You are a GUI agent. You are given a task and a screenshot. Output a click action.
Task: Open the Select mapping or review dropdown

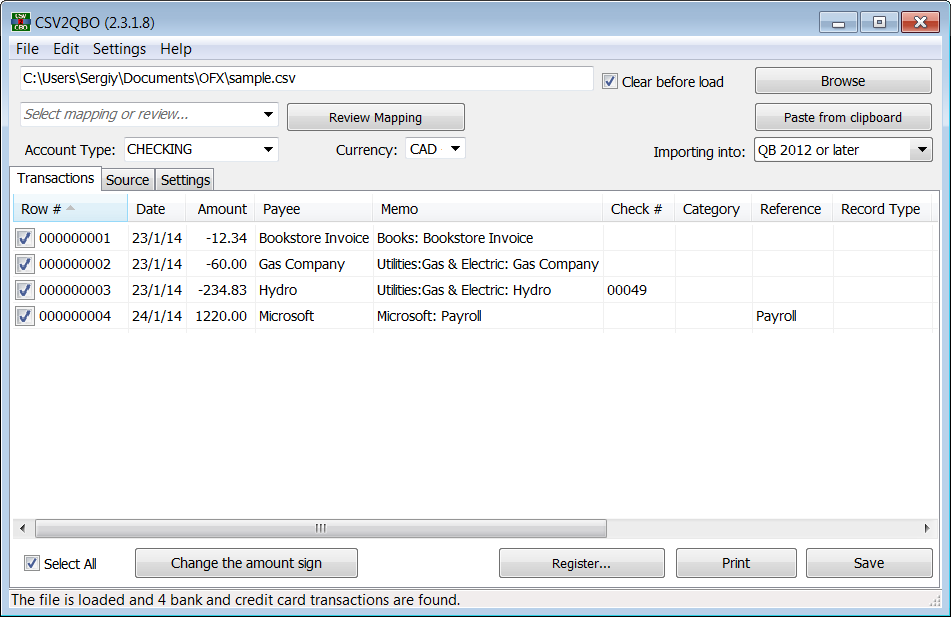pos(149,114)
